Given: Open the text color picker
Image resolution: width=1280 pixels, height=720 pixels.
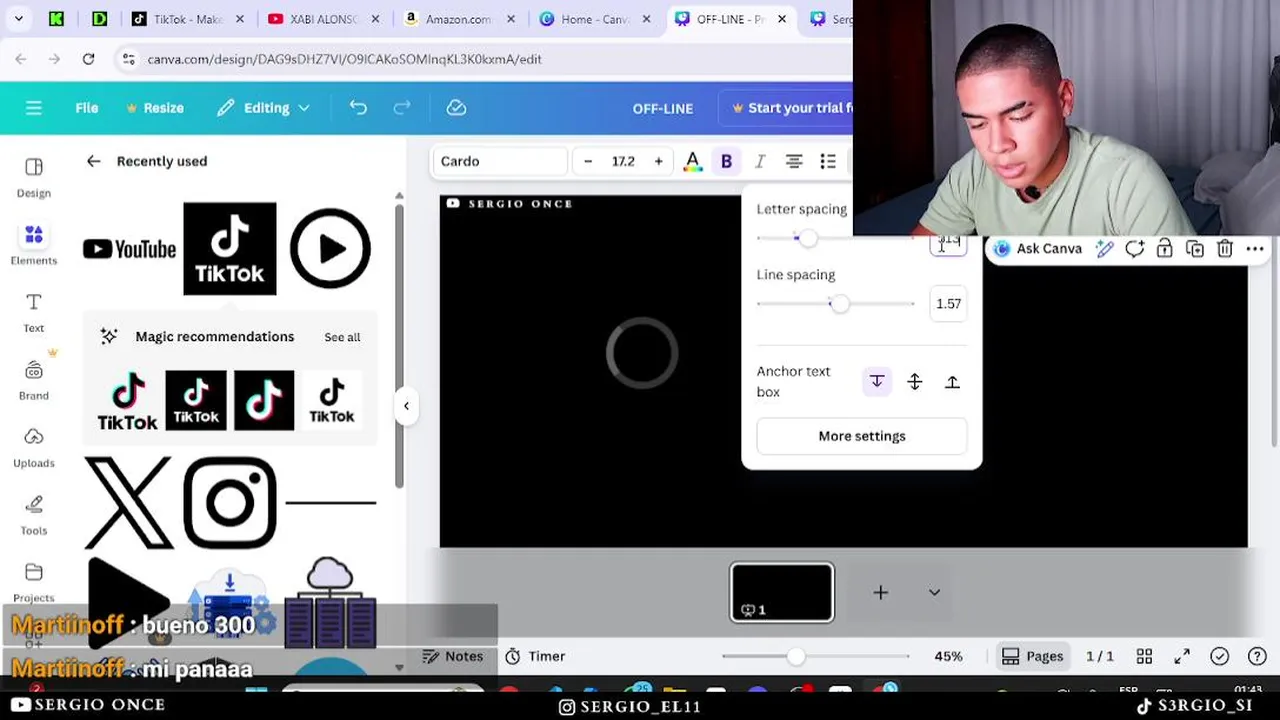Looking at the screenshot, I should click(692, 161).
